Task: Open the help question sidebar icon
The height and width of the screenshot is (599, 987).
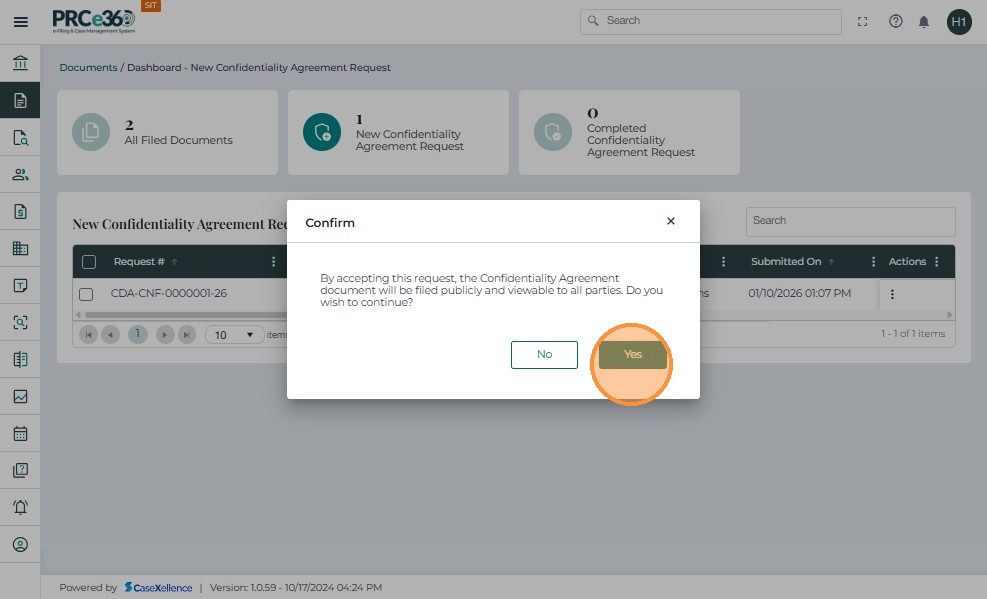Action: point(20,470)
